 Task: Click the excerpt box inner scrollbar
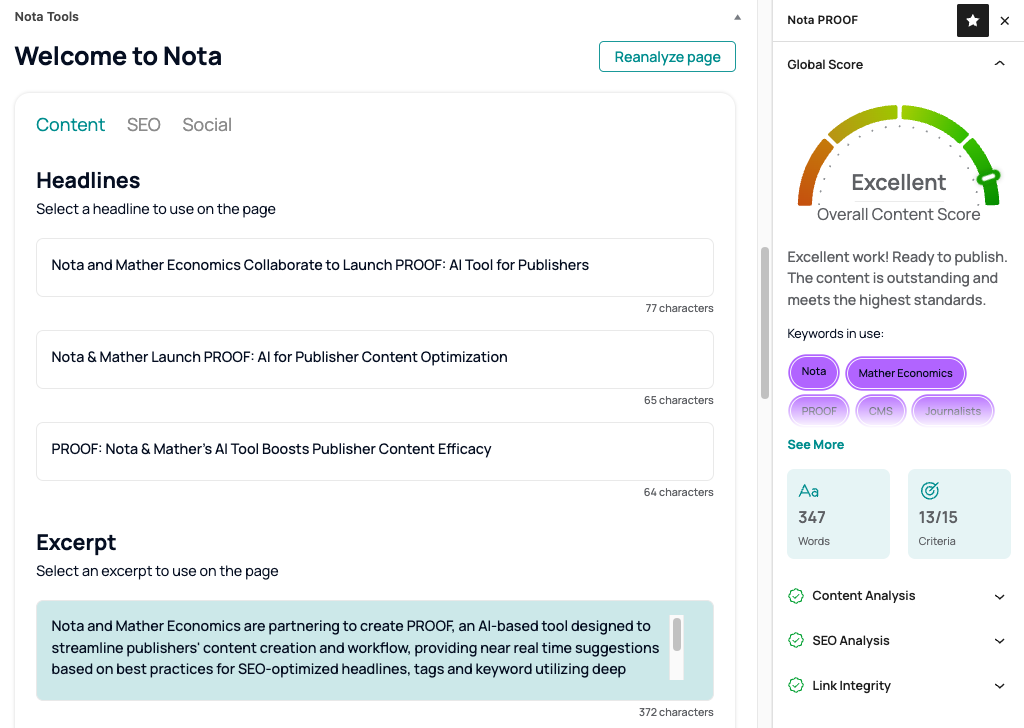pos(677,635)
